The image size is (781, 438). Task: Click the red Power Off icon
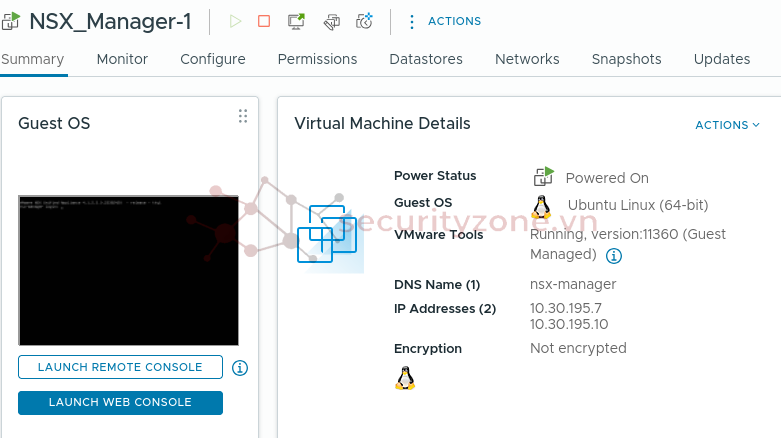264,21
